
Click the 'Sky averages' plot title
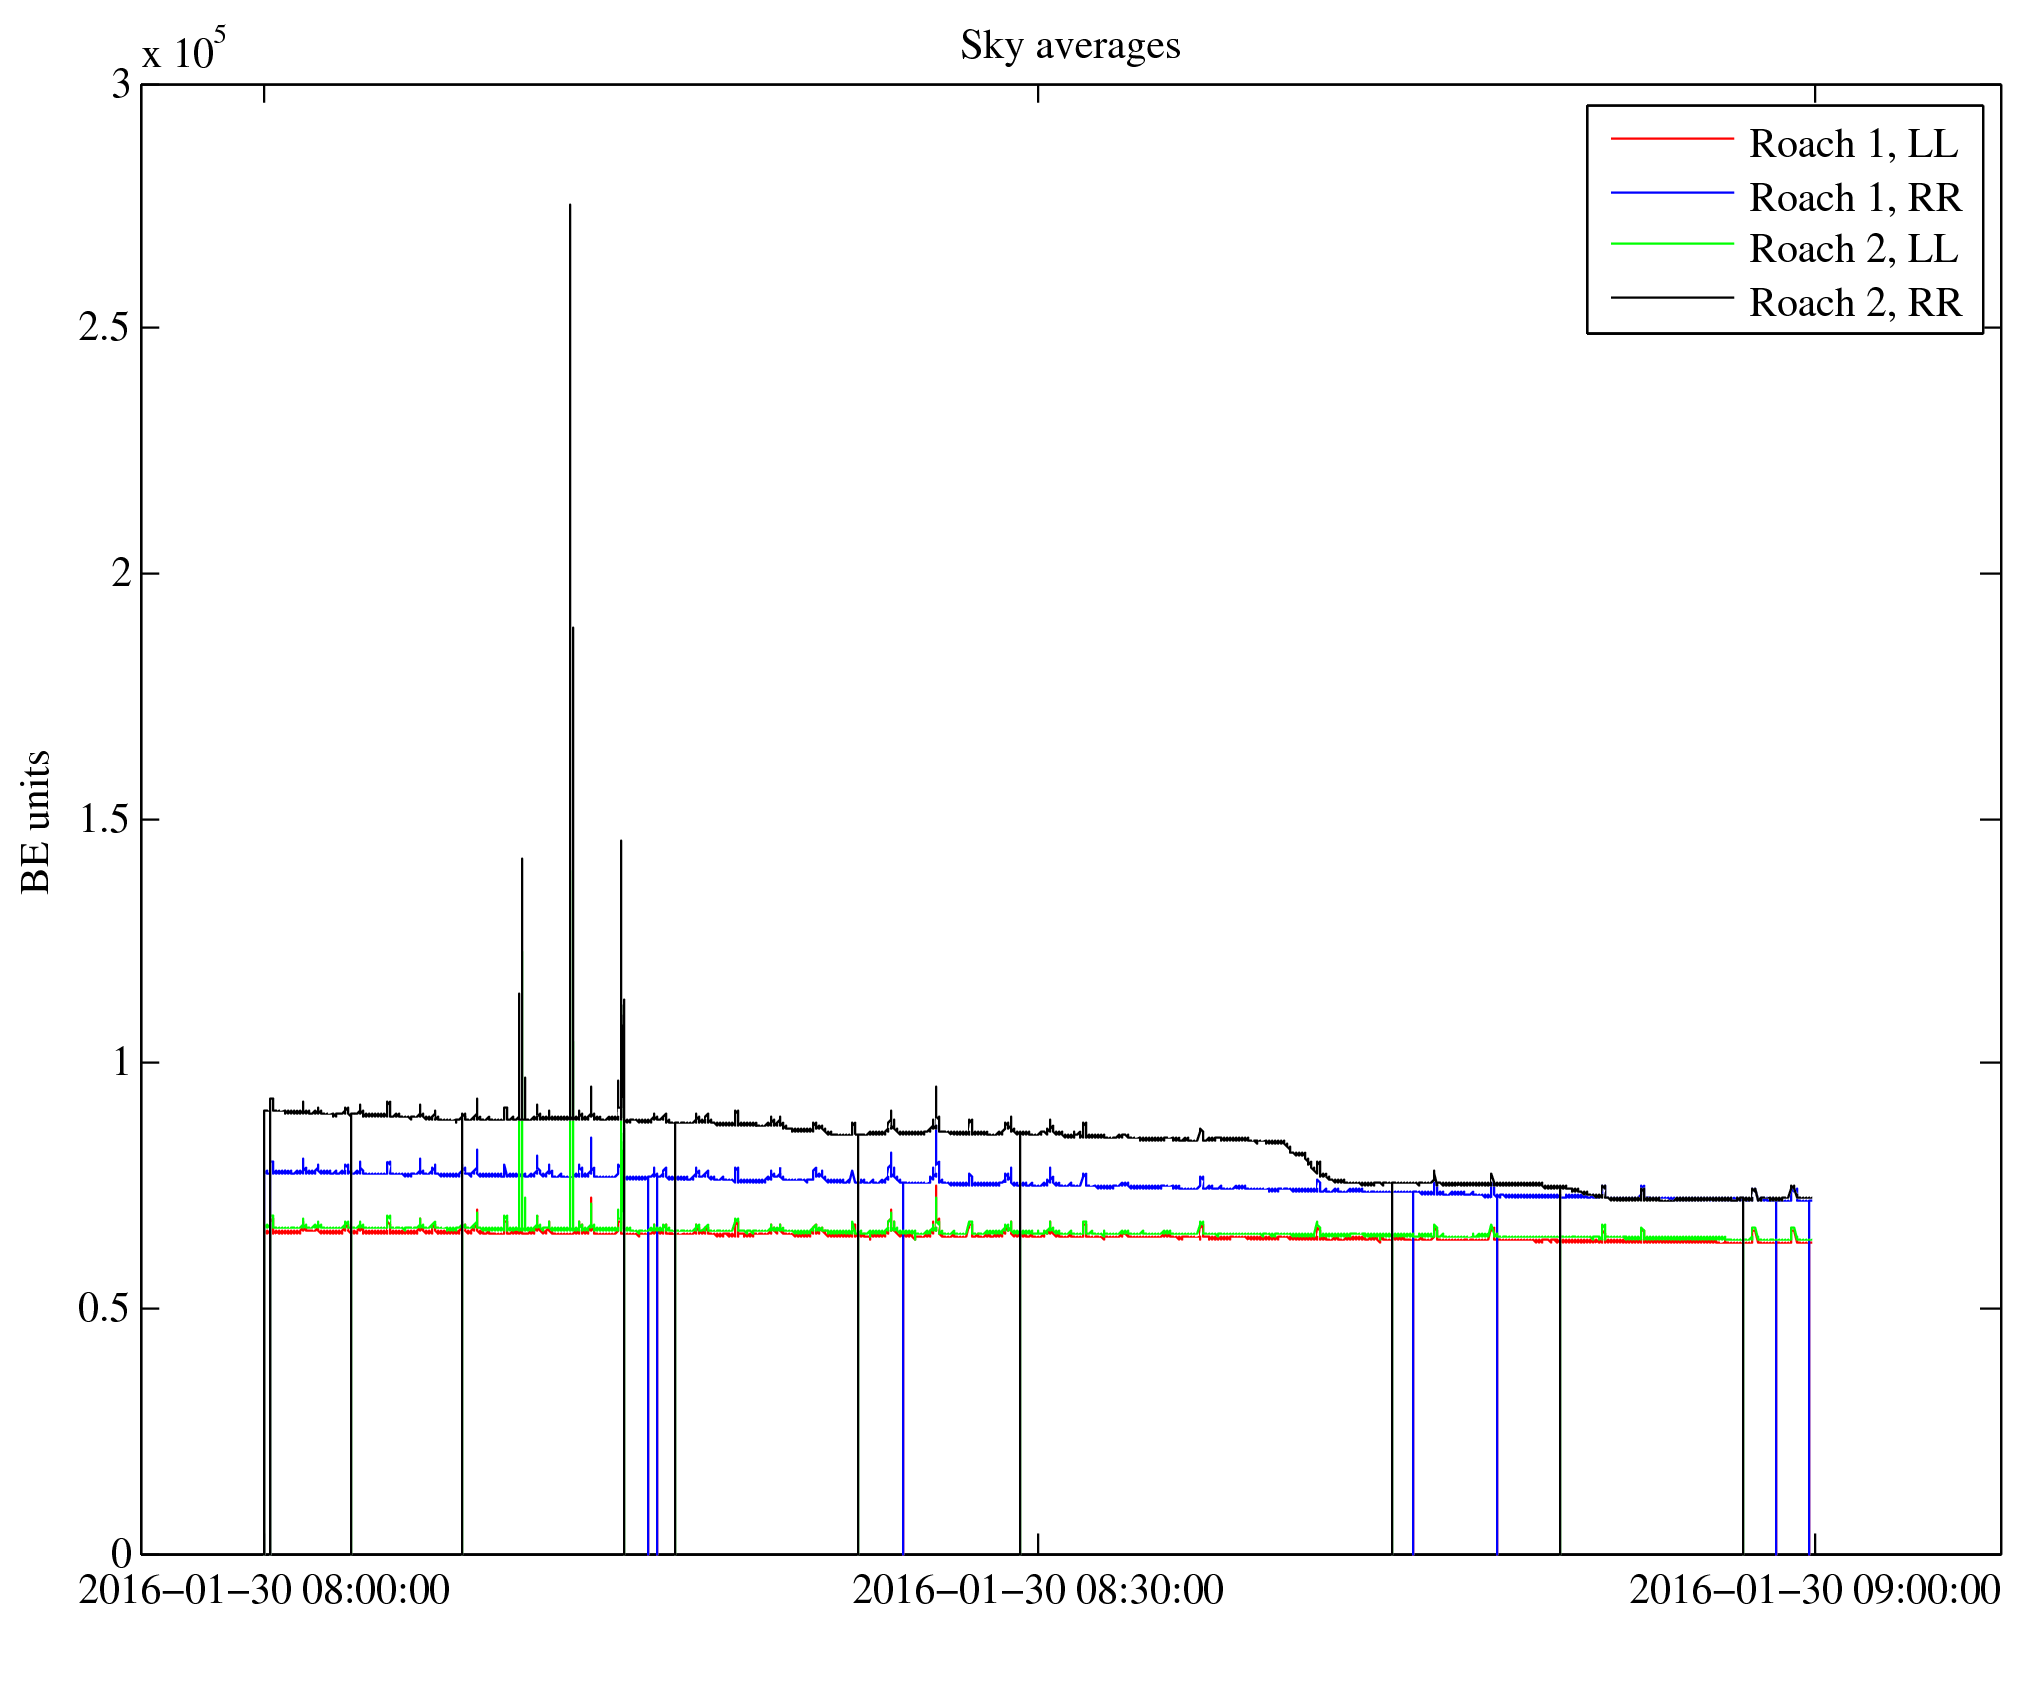coord(1069,46)
